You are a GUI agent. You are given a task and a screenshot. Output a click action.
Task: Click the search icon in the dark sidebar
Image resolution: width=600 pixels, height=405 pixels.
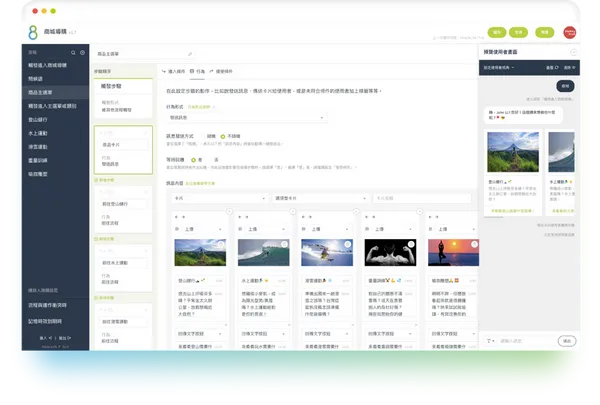73,52
